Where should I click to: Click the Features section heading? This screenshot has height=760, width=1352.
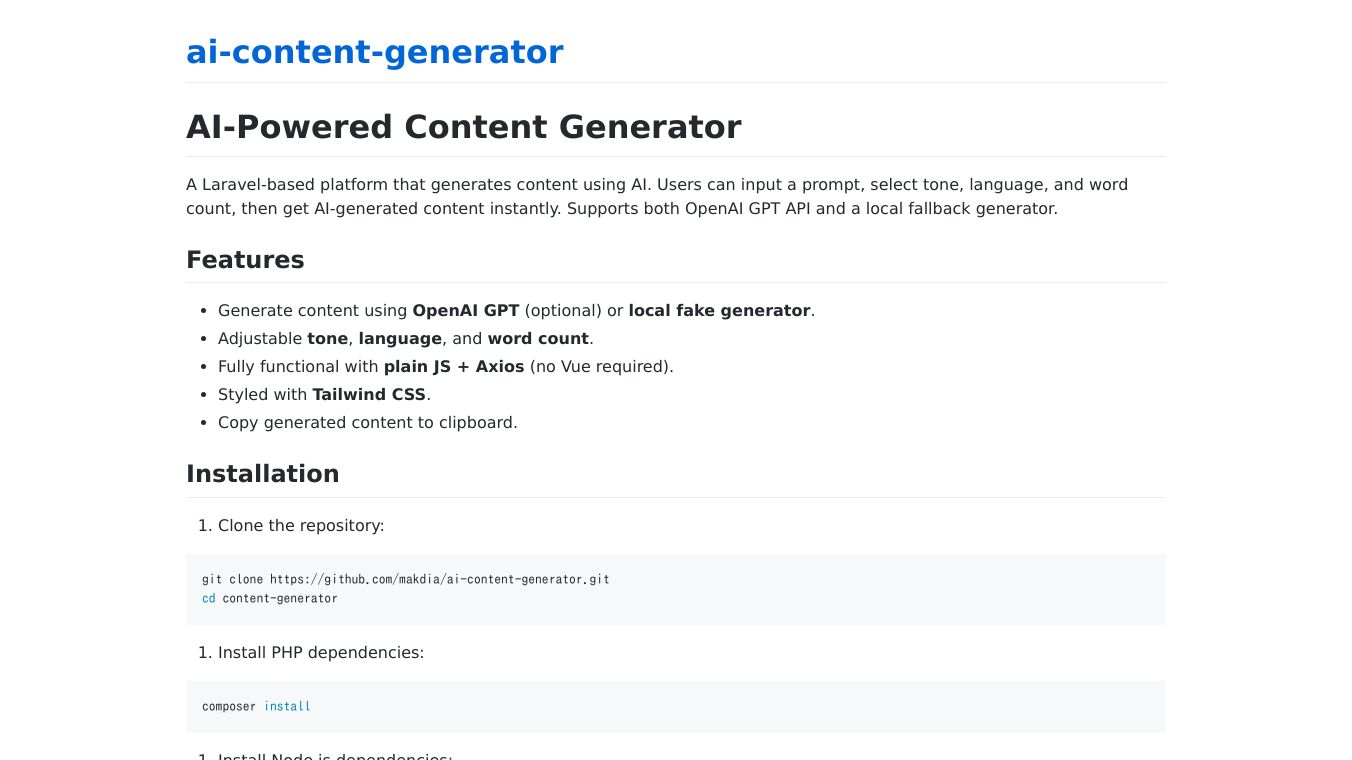245,260
